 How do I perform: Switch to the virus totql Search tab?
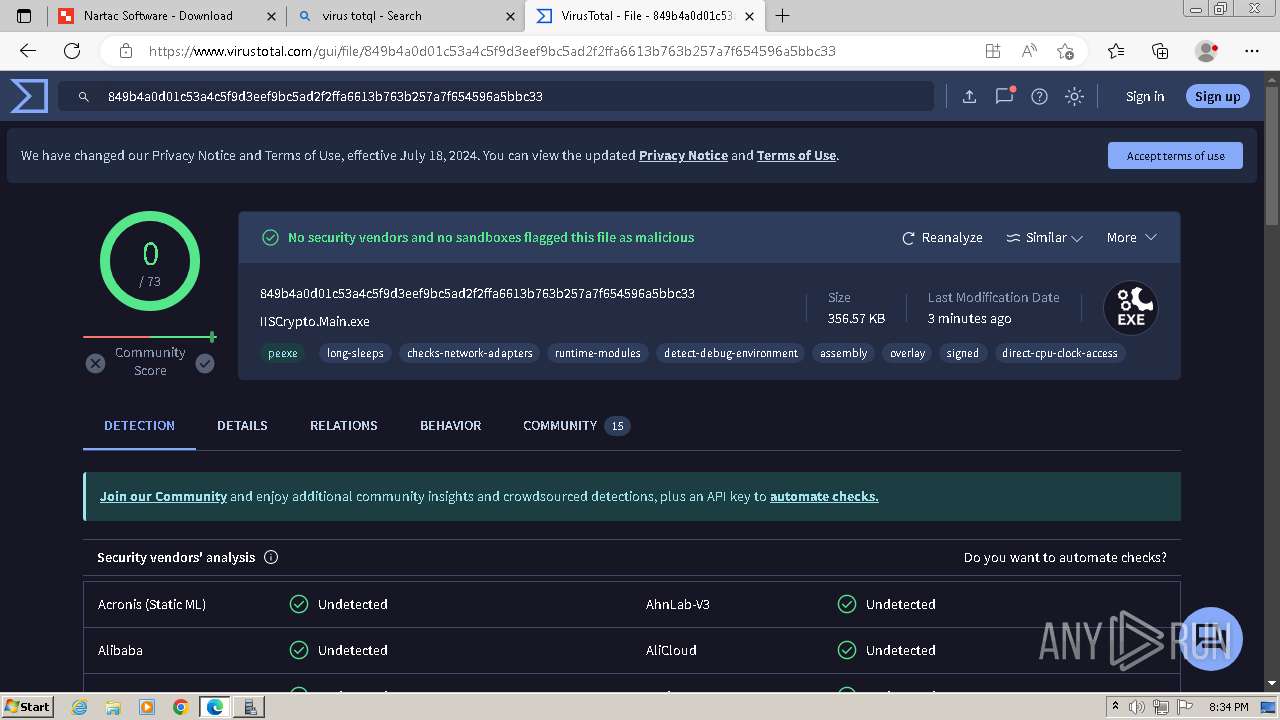point(405,16)
